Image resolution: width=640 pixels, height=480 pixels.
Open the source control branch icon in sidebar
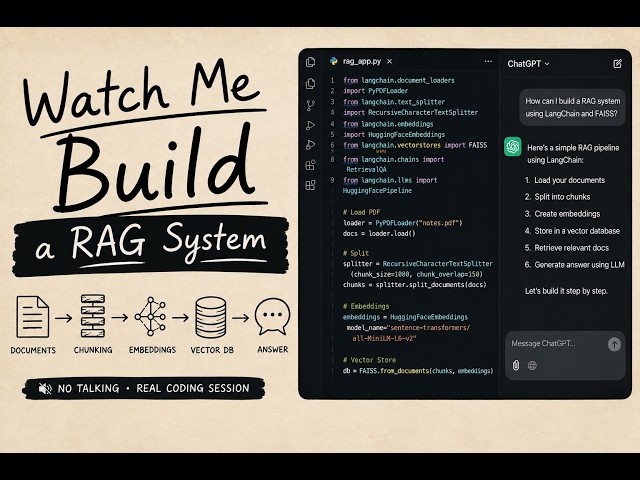click(x=311, y=105)
